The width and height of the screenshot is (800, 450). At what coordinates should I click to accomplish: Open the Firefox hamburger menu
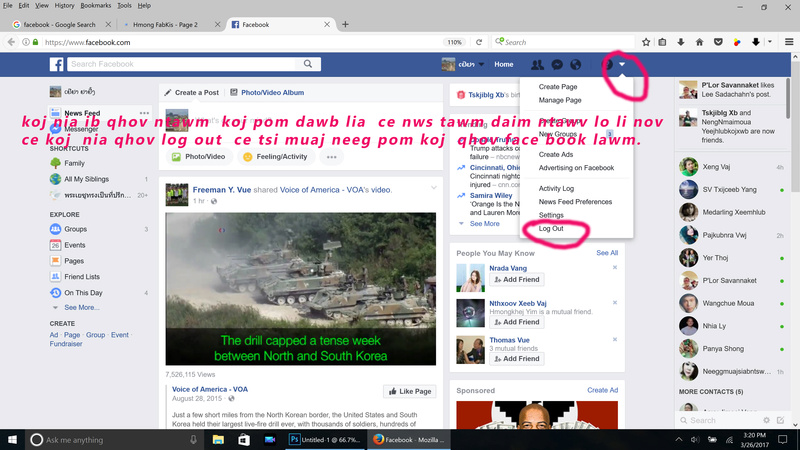point(789,42)
